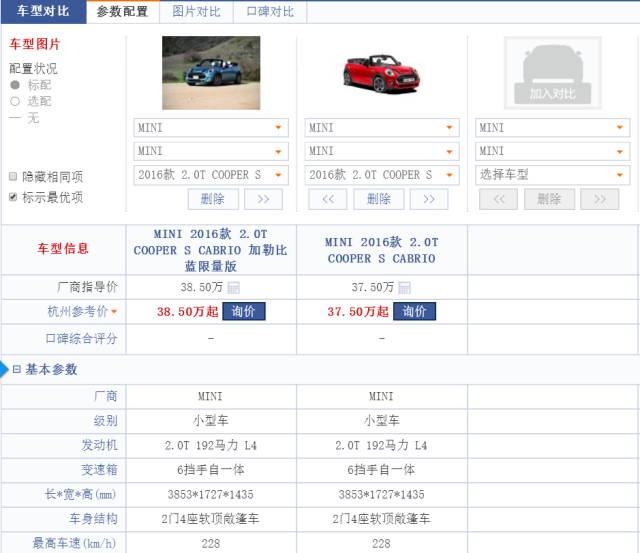640x553 pixels.
Task: Move second car right with >> button
Action: 429,199
